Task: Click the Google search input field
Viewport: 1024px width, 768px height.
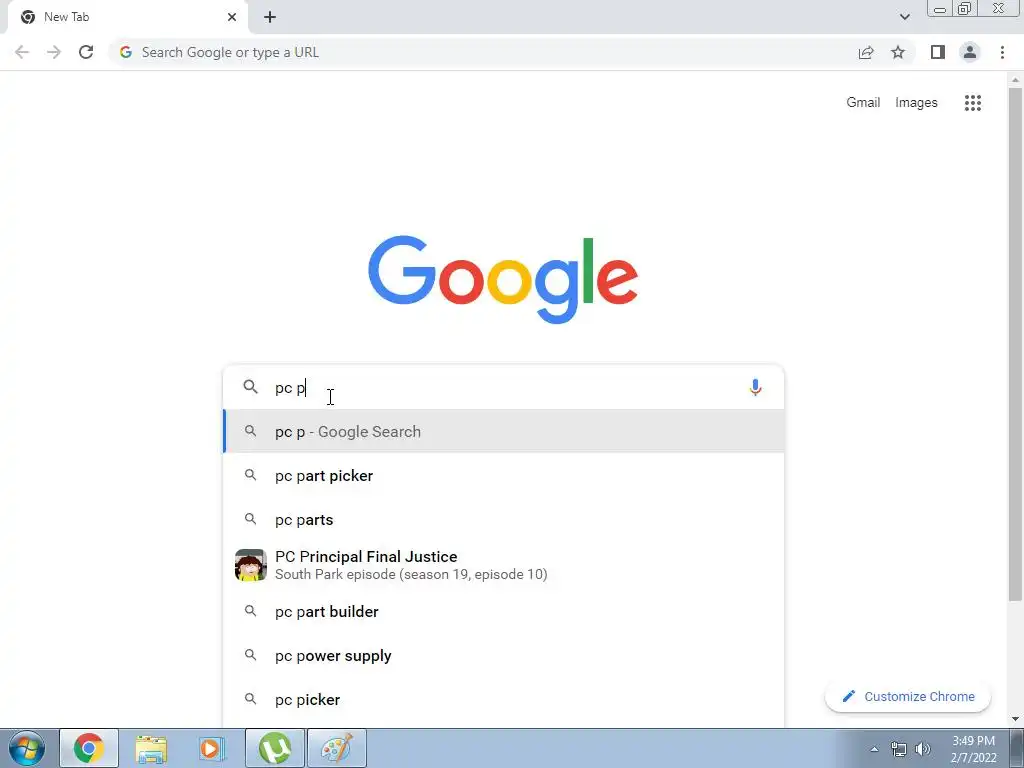Action: click(x=503, y=387)
